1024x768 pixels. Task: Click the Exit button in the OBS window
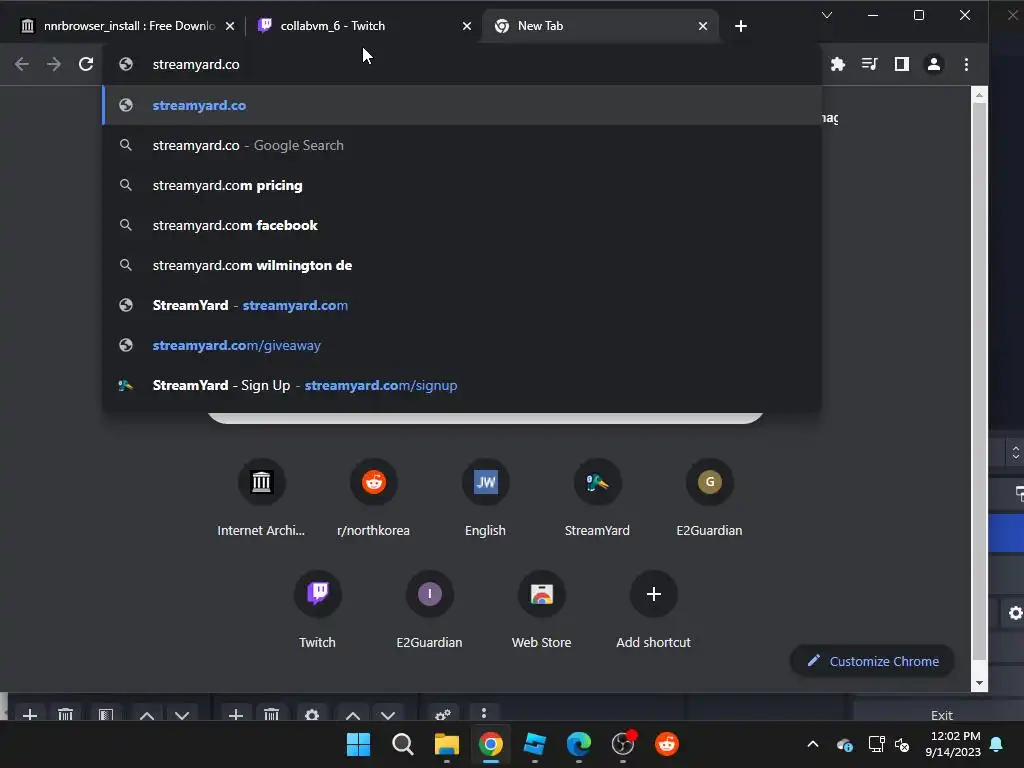pos(941,714)
